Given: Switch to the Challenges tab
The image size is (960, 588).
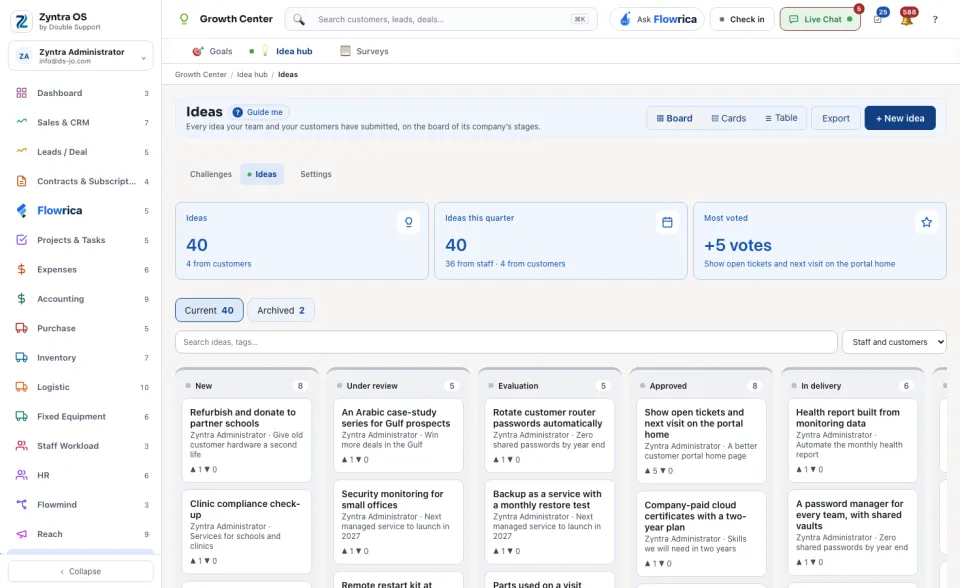Looking at the screenshot, I should (211, 174).
